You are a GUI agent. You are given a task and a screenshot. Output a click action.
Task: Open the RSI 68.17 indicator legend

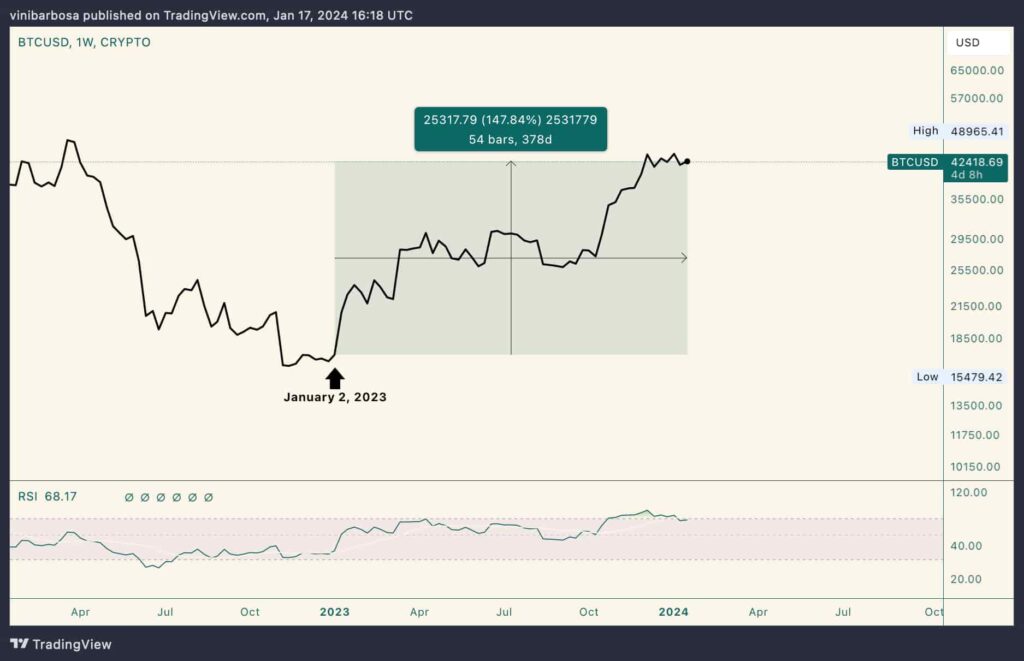click(47, 497)
